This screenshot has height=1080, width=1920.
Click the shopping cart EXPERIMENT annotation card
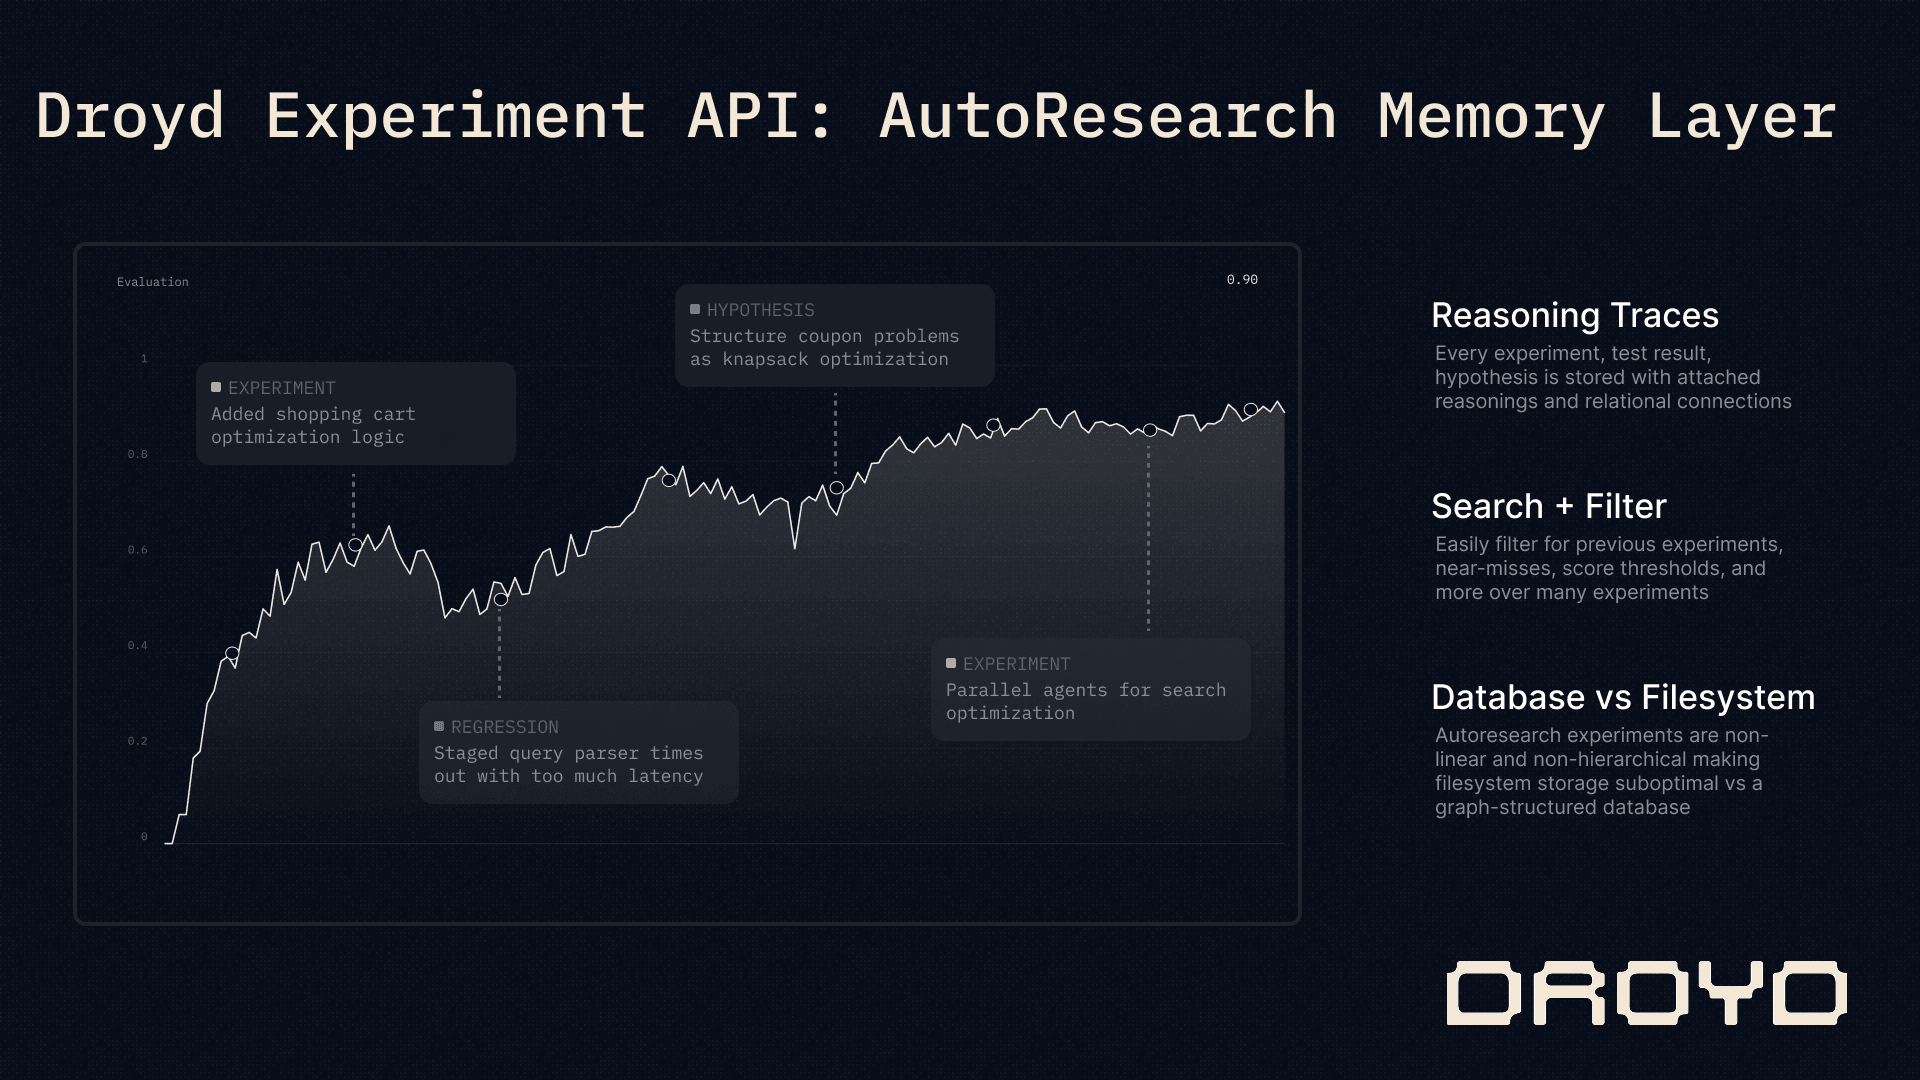point(356,413)
